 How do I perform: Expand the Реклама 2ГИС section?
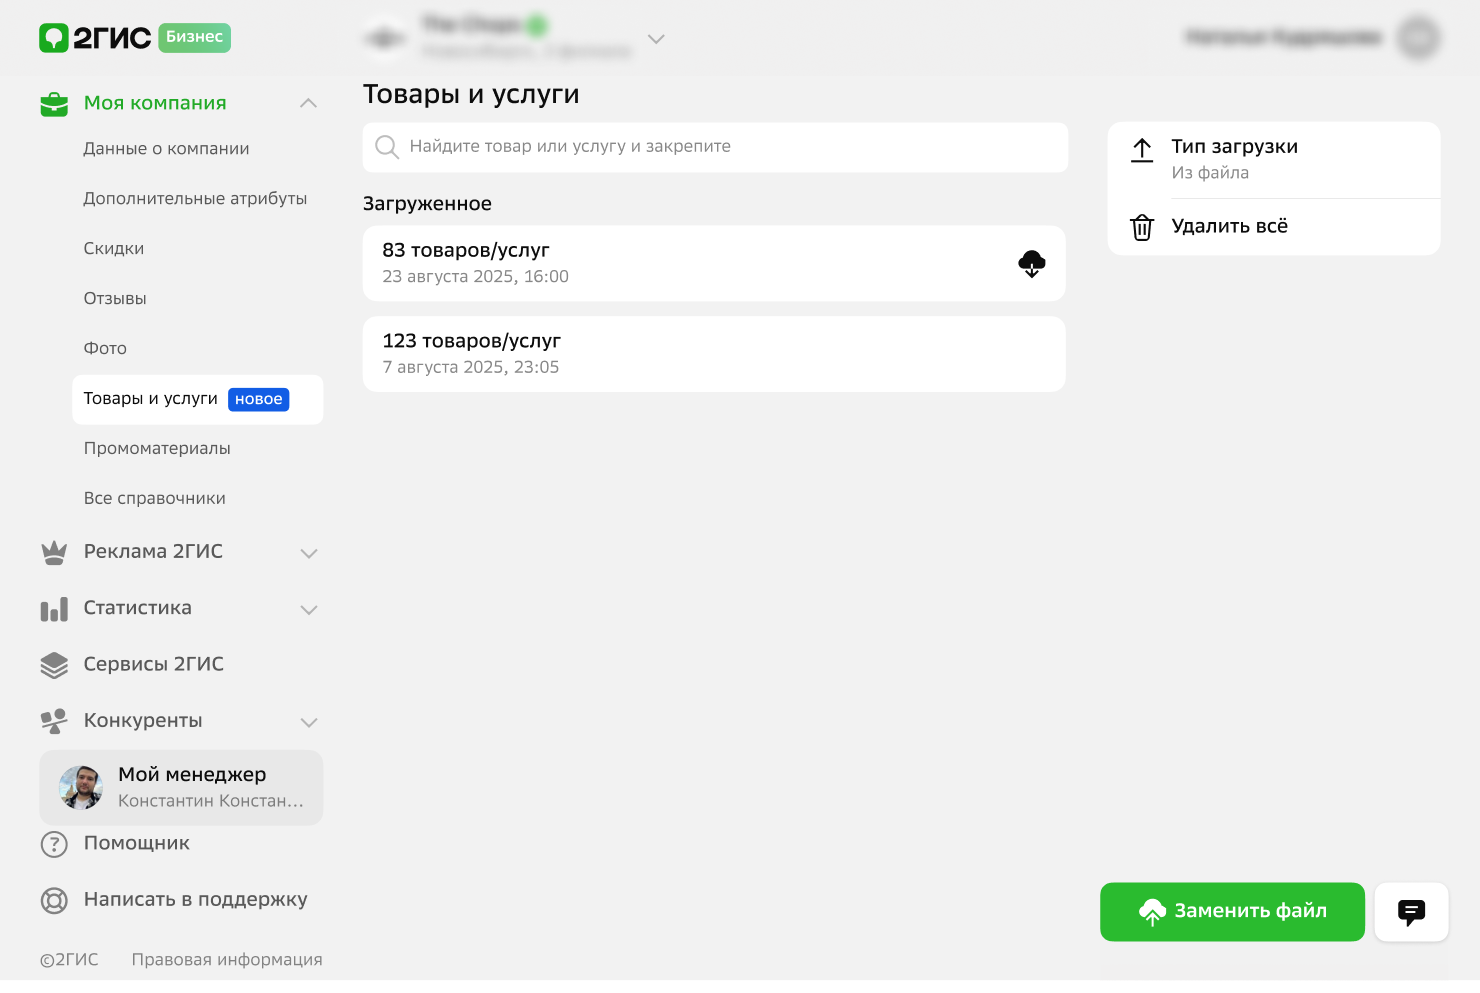(x=308, y=553)
